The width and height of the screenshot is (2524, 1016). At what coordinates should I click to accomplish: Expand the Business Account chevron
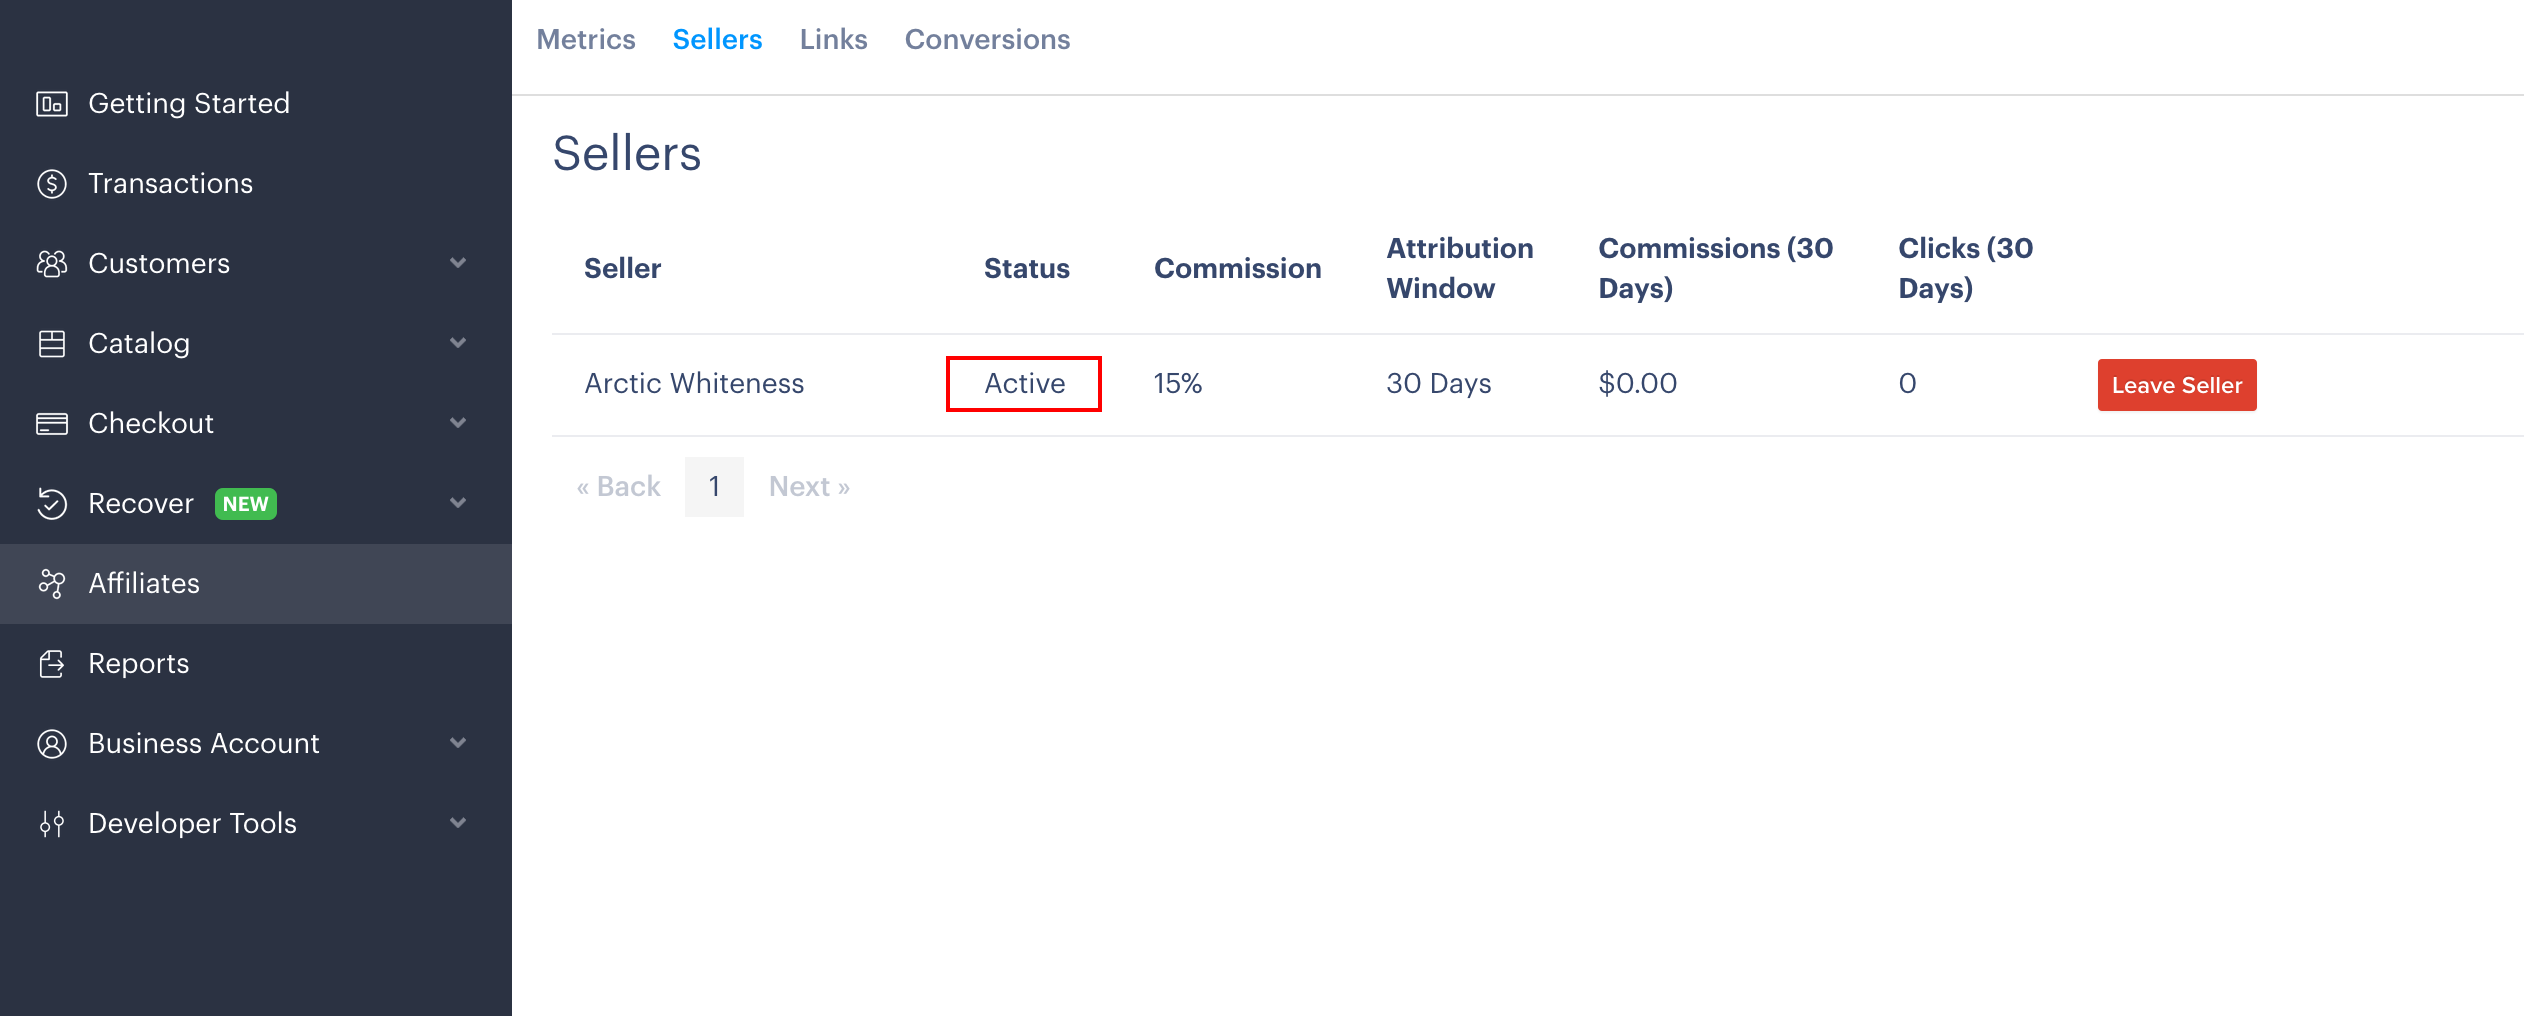coord(458,743)
